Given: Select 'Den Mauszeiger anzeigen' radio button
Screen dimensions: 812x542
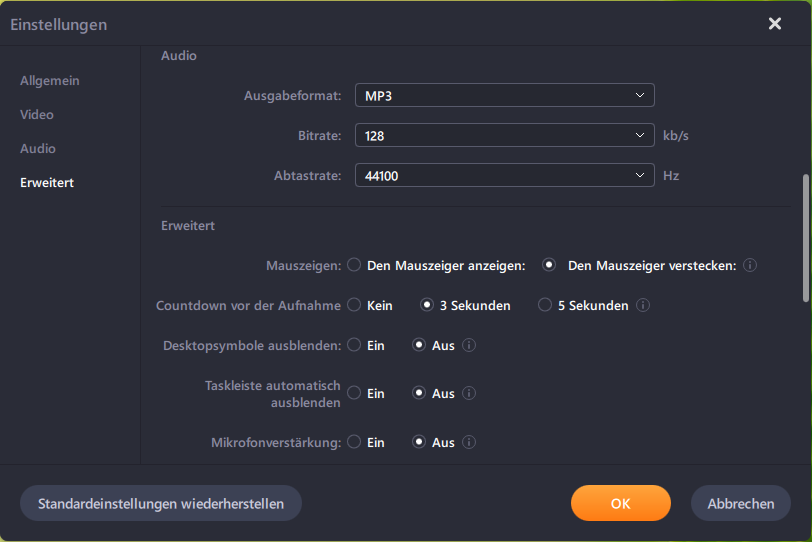Looking at the screenshot, I should tap(354, 266).
